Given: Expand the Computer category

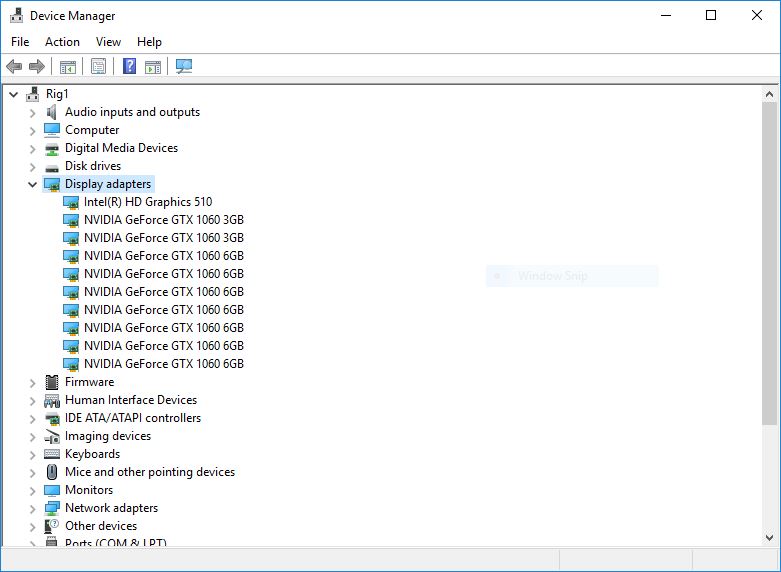Looking at the screenshot, I should pos(33,131).
